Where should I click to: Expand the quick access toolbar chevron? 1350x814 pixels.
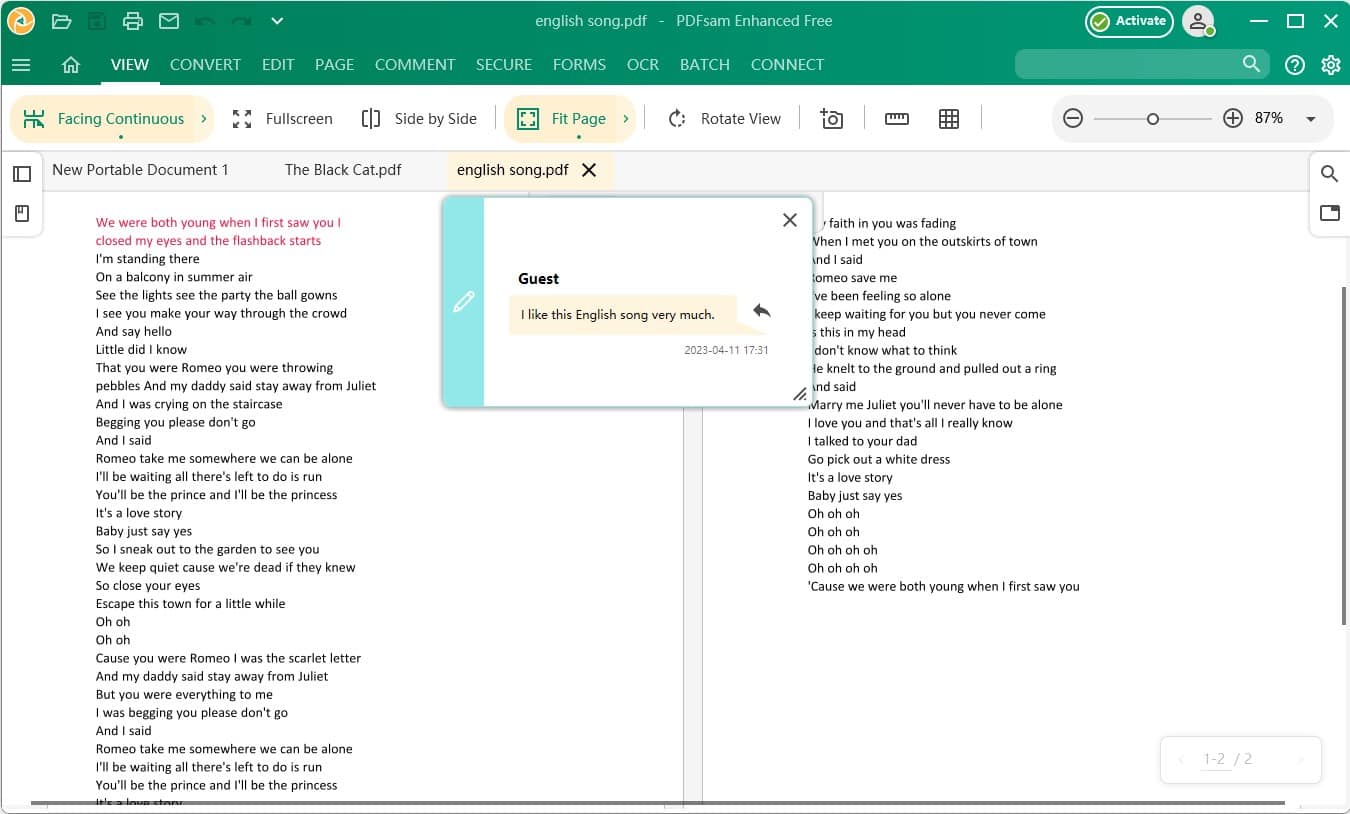(x=276, y=20)
